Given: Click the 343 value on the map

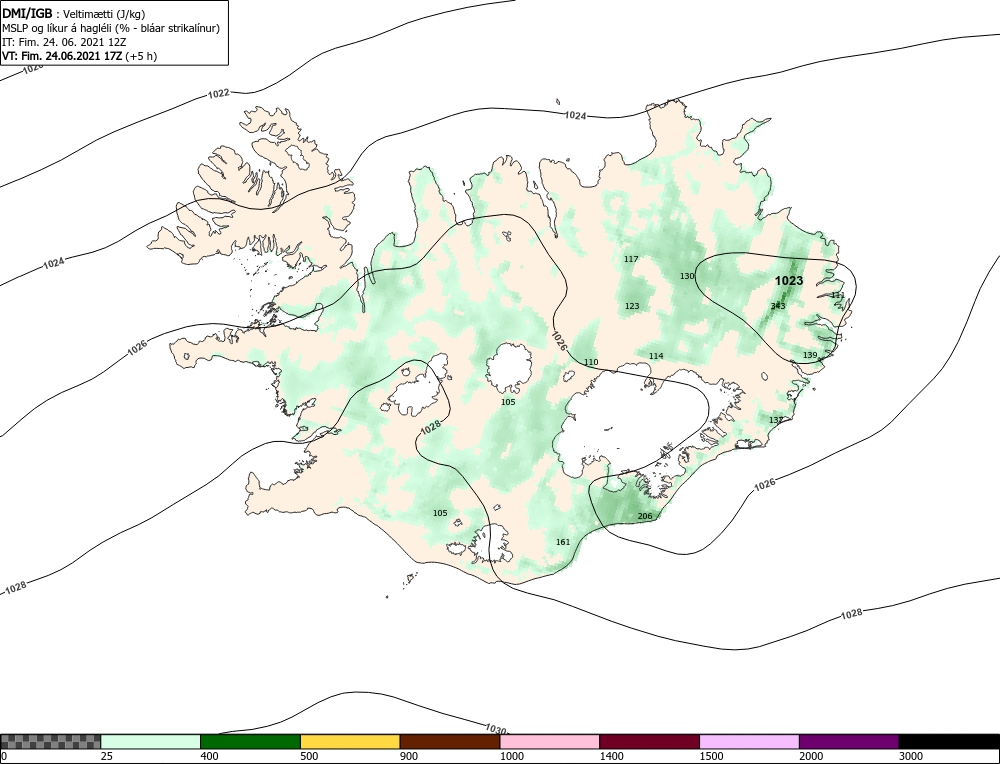Looking at the screenshot, I should click(778, 306).
